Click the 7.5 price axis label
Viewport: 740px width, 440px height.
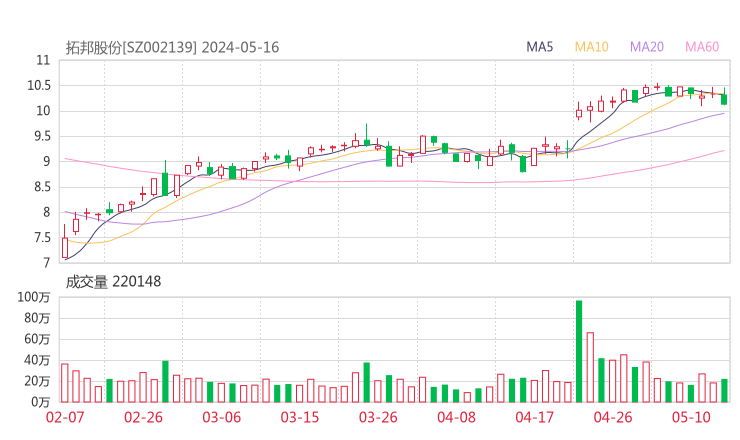[41, 237]
